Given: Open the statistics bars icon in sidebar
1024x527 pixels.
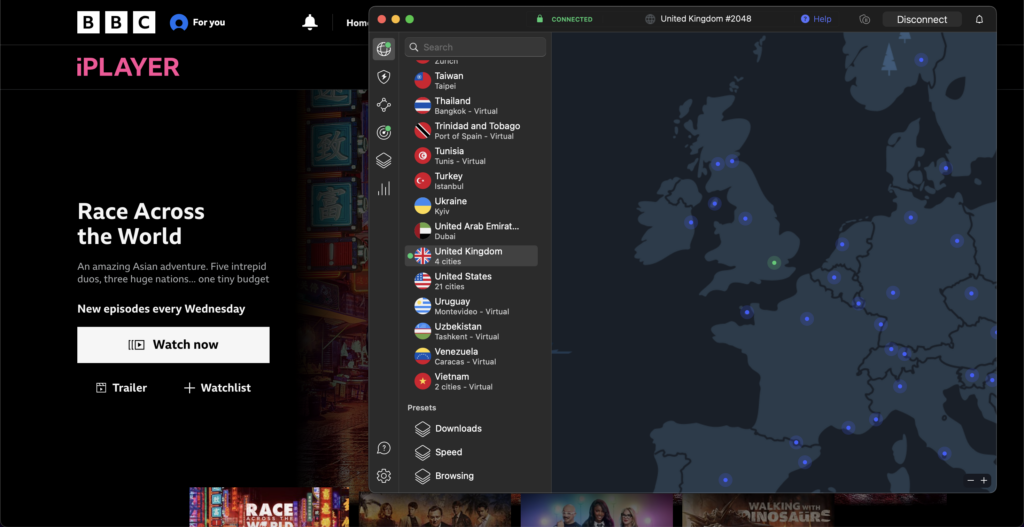Looking at the screenshot, I should point(384,189).
